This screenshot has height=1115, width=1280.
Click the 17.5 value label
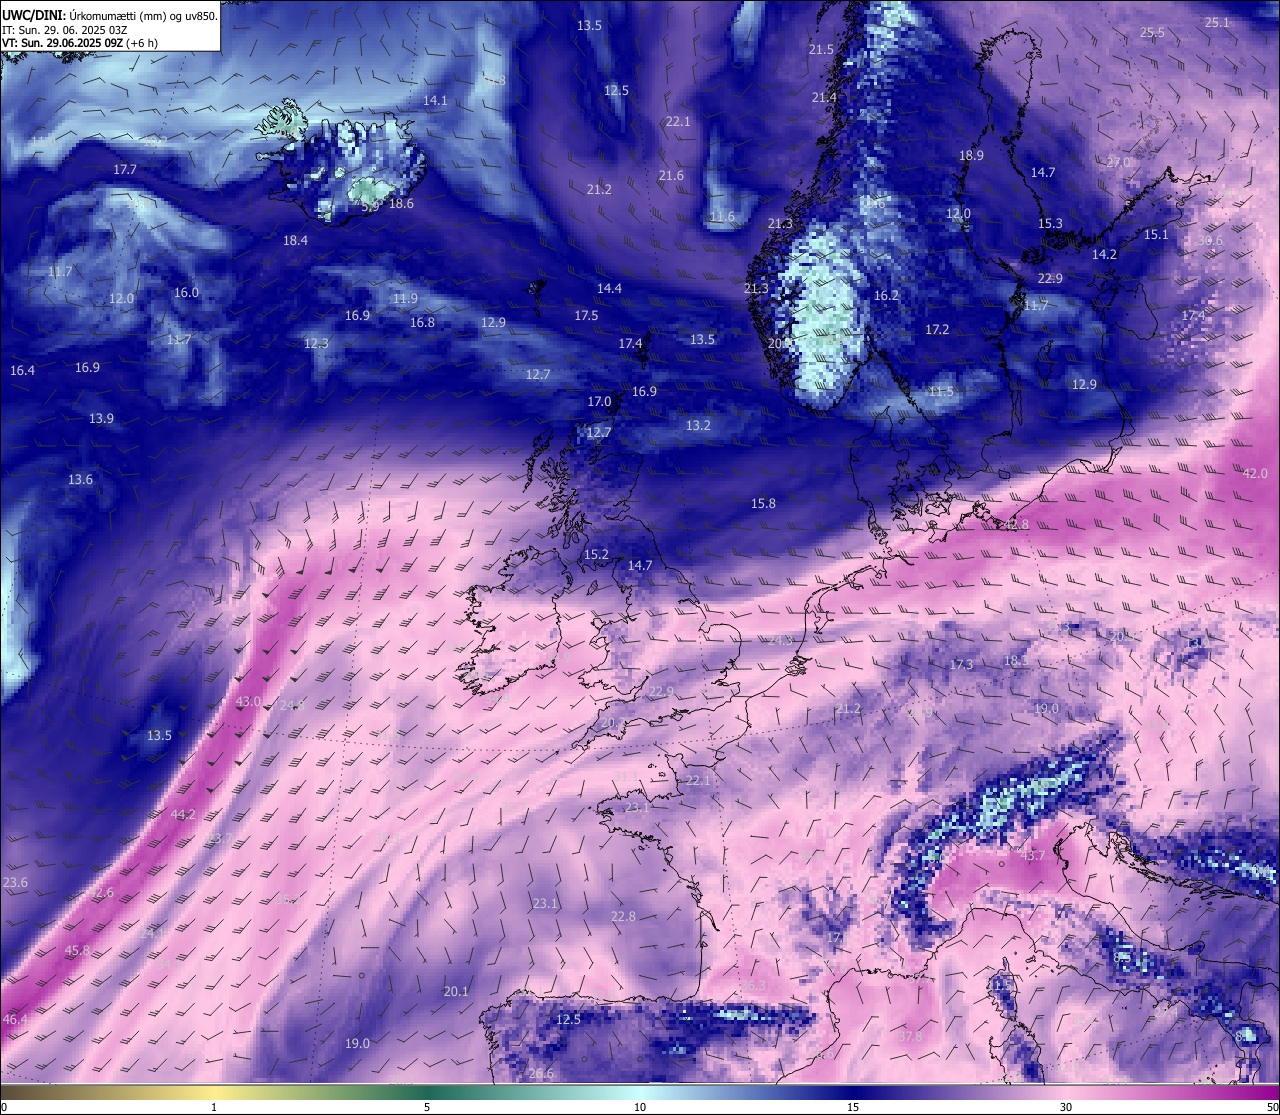(x=586, y=315)
